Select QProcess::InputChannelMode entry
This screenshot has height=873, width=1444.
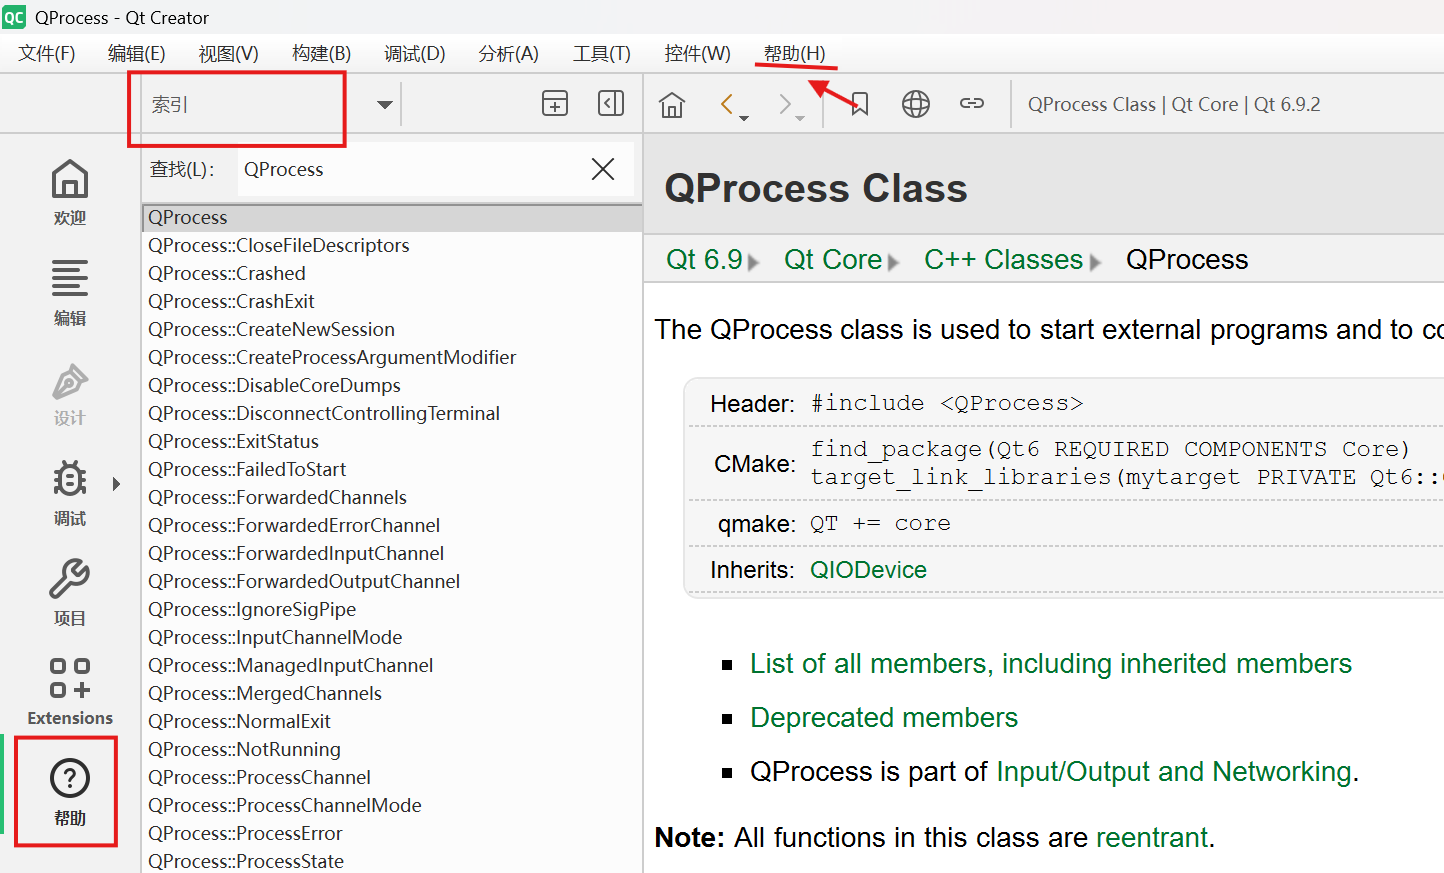click(392, 638)
